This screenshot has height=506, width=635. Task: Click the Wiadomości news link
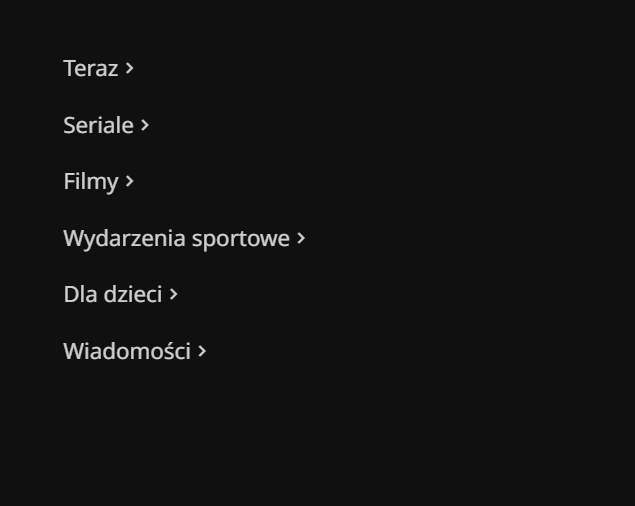point(126,351)
